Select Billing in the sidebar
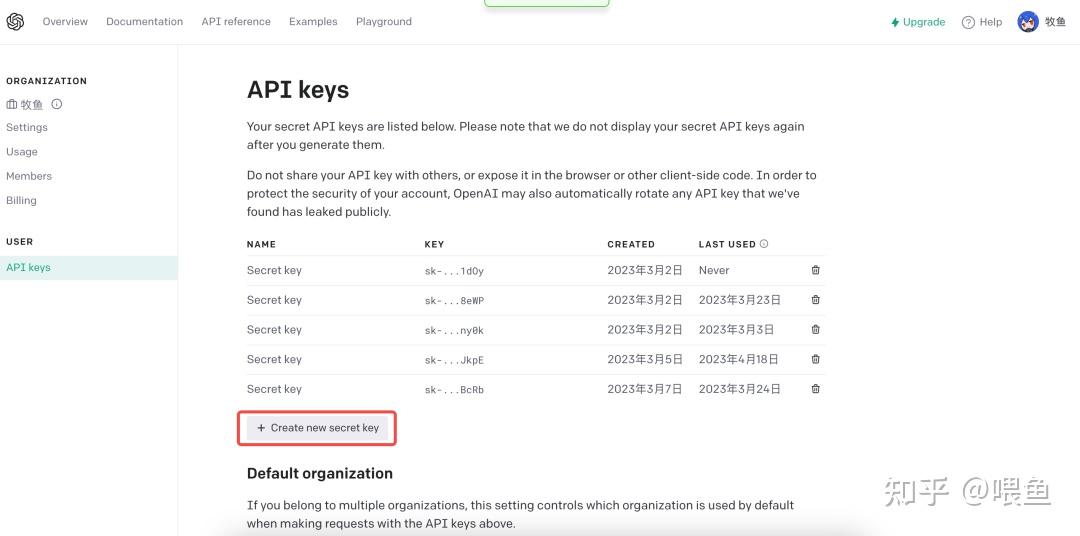The width and height of the screenshot is (1080, 536). click(21, 200)
